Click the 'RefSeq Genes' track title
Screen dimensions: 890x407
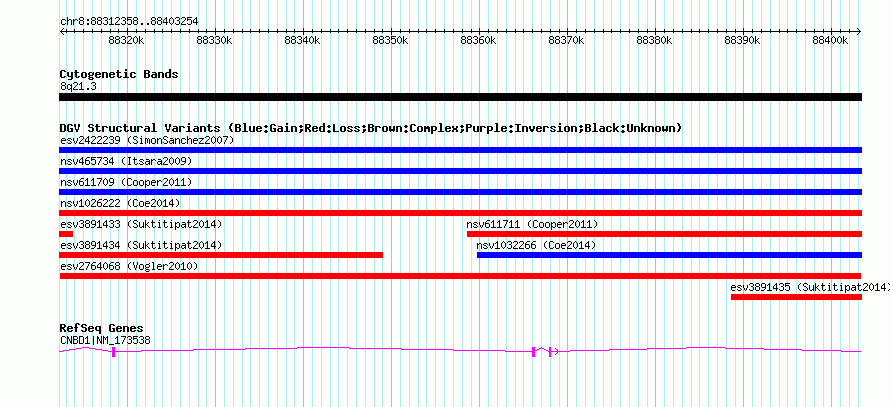point(101,328)
